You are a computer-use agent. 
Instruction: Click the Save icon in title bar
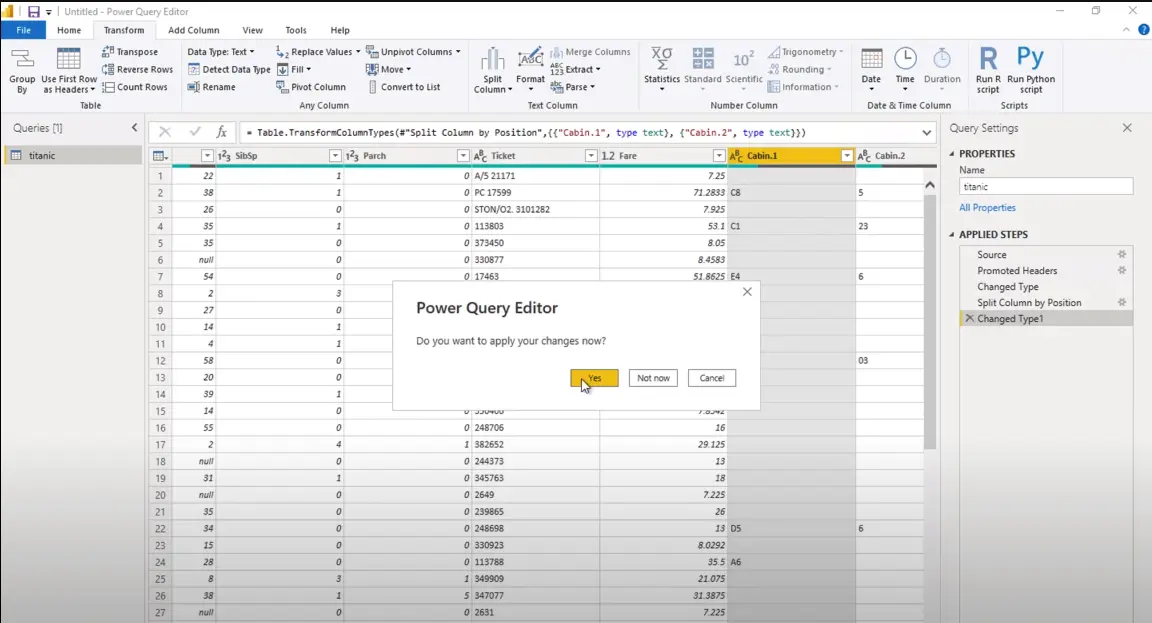tap(34, 12)
